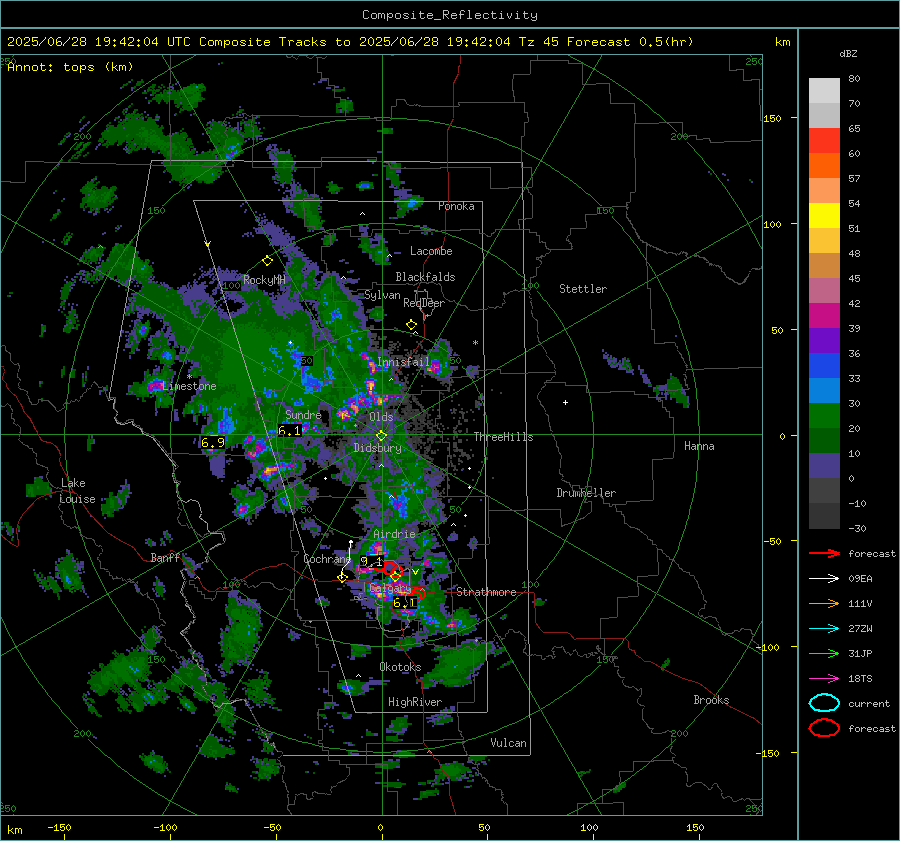The image size is (900, 841).
Task: Click the Ponoka city label
Action: pyautogui.click(x=456, y=206)
